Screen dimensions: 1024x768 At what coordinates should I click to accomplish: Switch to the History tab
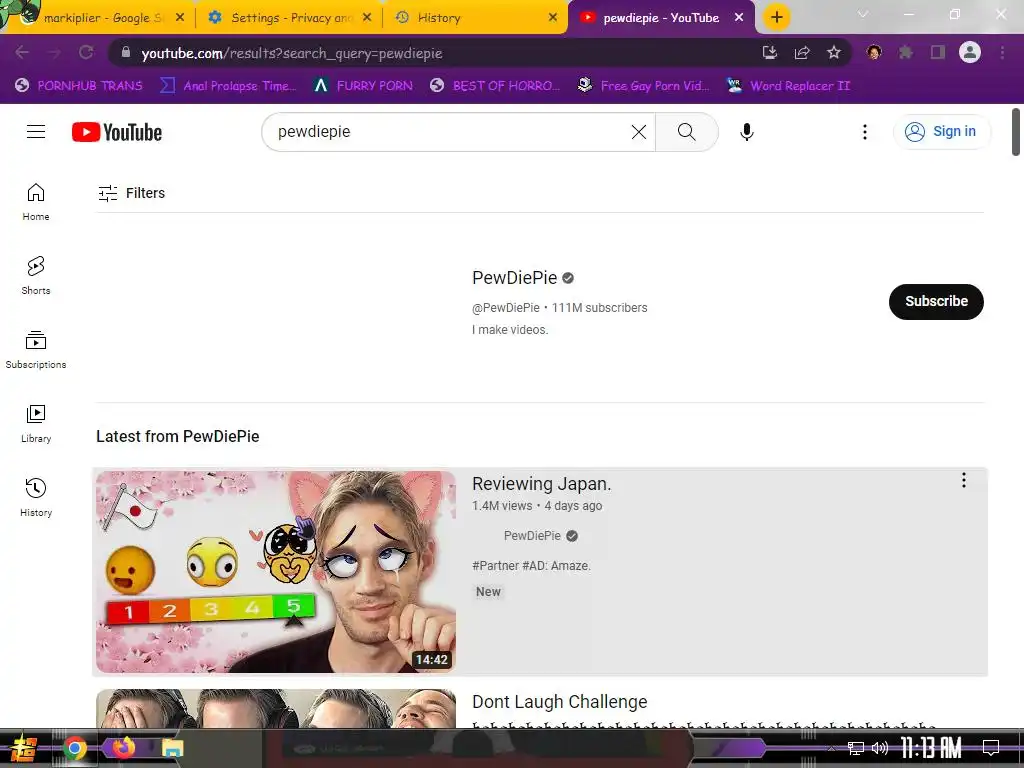click(x=477, y=18)
